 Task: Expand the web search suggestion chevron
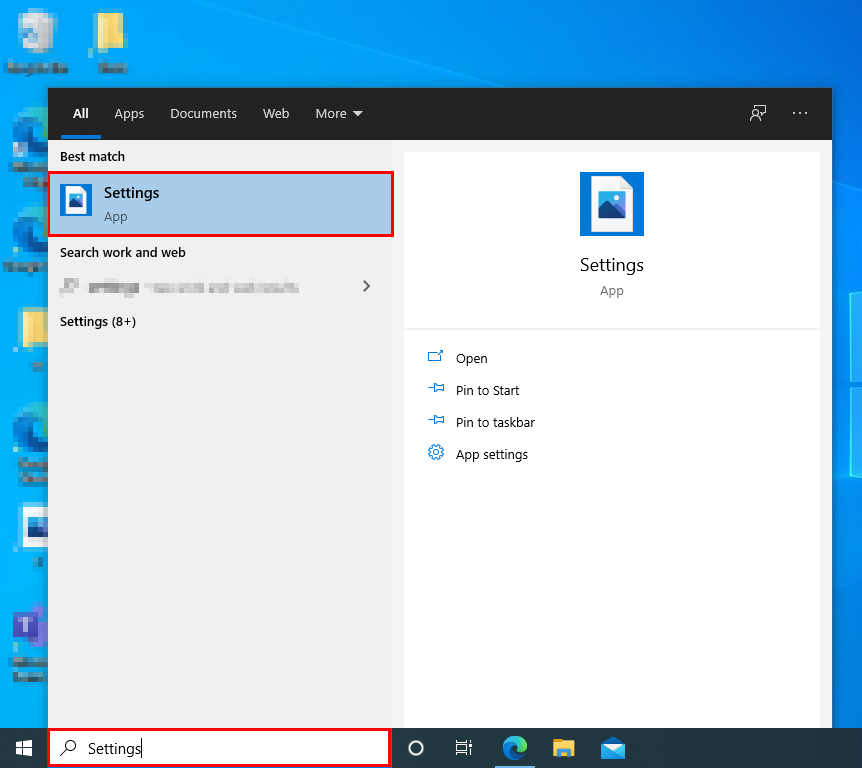367,286
